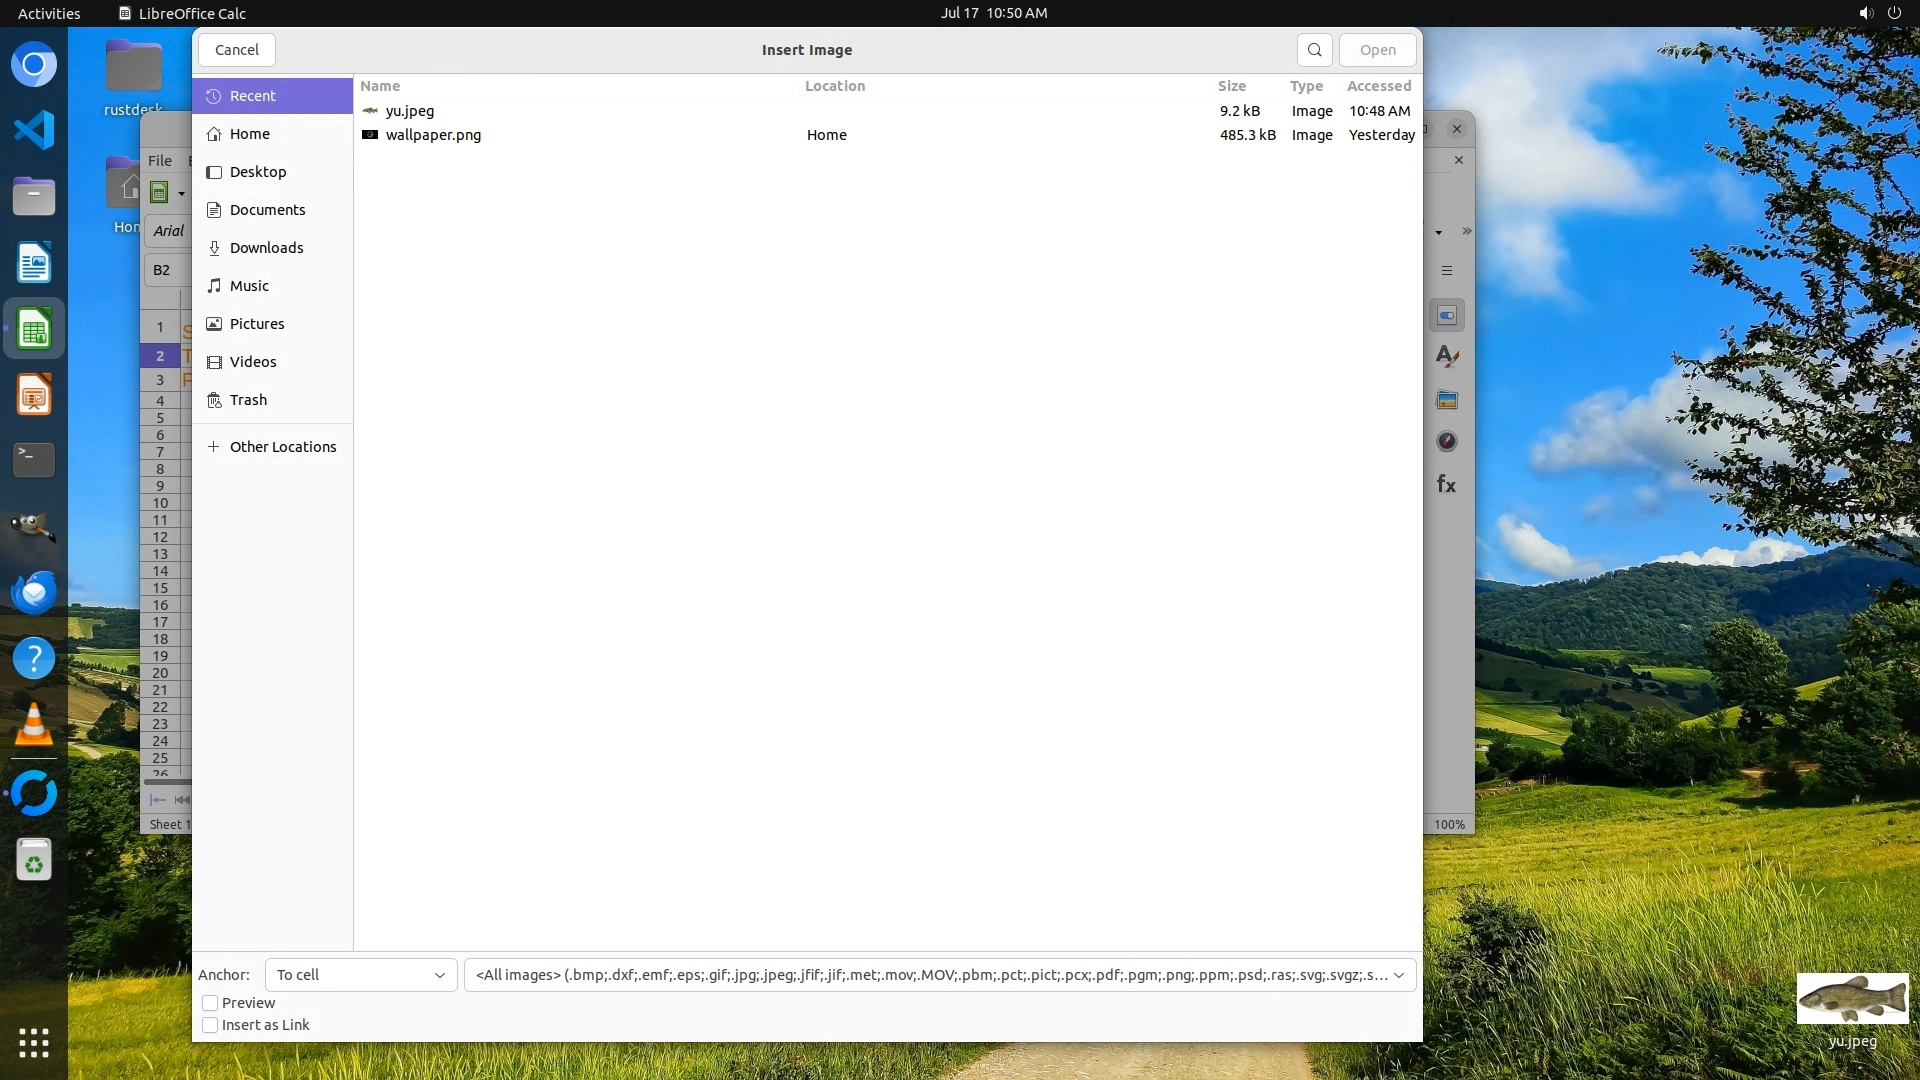Open the Sidebar Functions fx icon
The height and width of the screenshot is (1080, 1920).
point(1447,485)
